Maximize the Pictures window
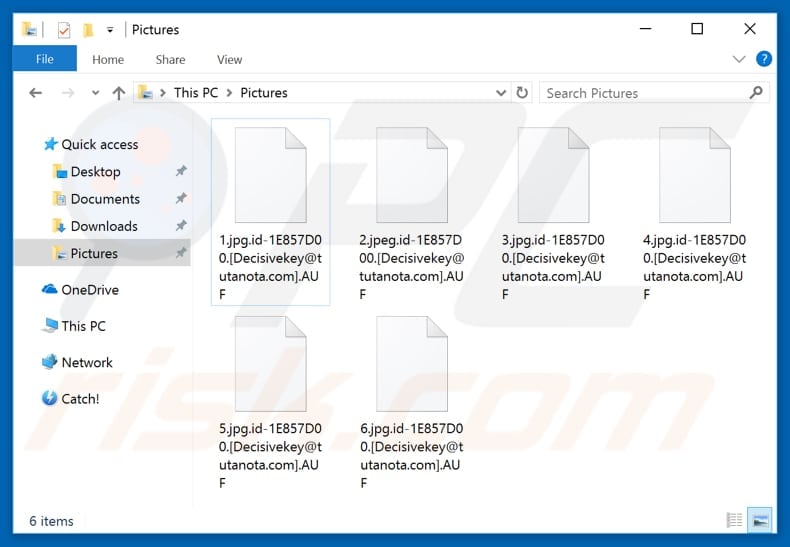 [x=697, y=29]
